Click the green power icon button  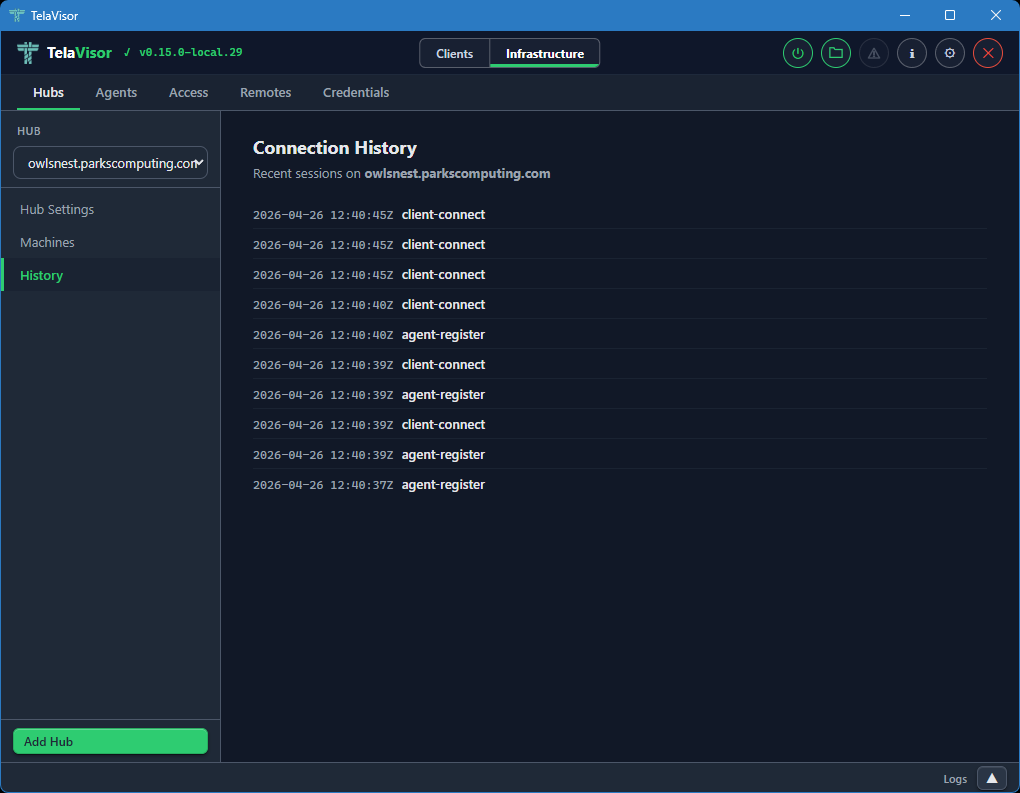coord(798,53)
